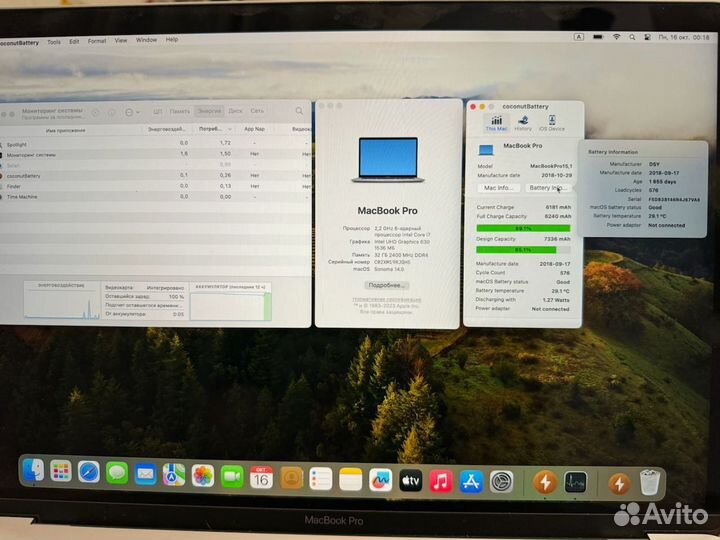The image size is (720, 540).
Task: Click MacBook Pro image in About window
Action: click(388, 159)
